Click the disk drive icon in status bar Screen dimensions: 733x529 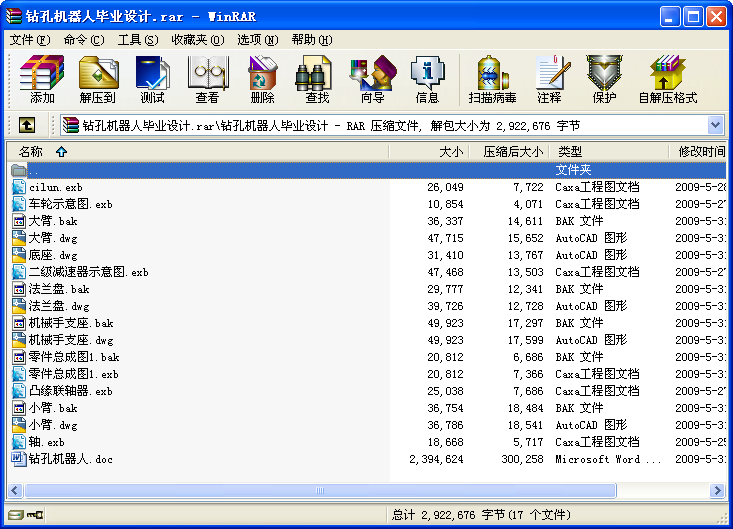coord(15,515)
